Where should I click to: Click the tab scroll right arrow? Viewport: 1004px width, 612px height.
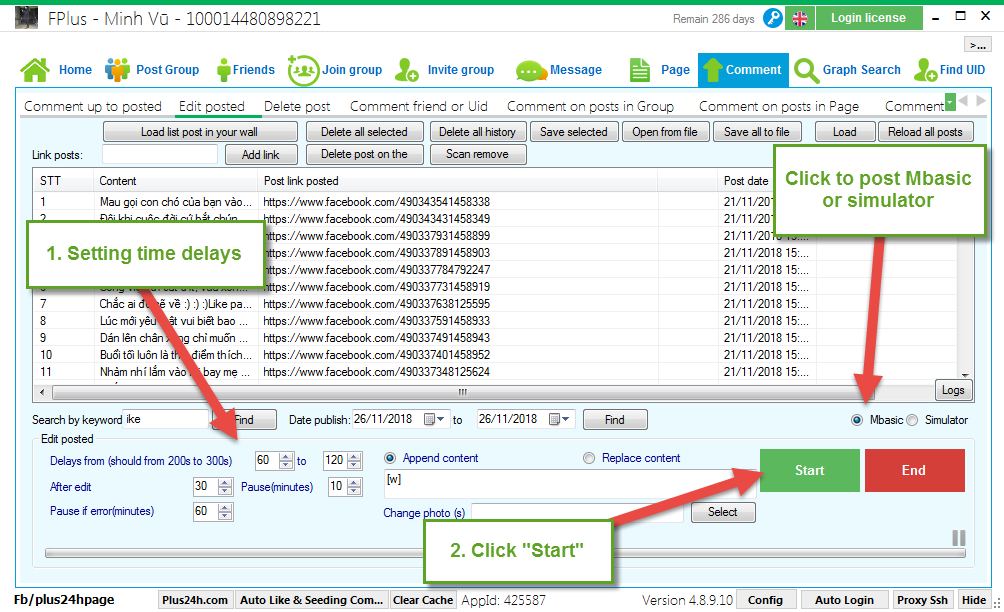980,101
